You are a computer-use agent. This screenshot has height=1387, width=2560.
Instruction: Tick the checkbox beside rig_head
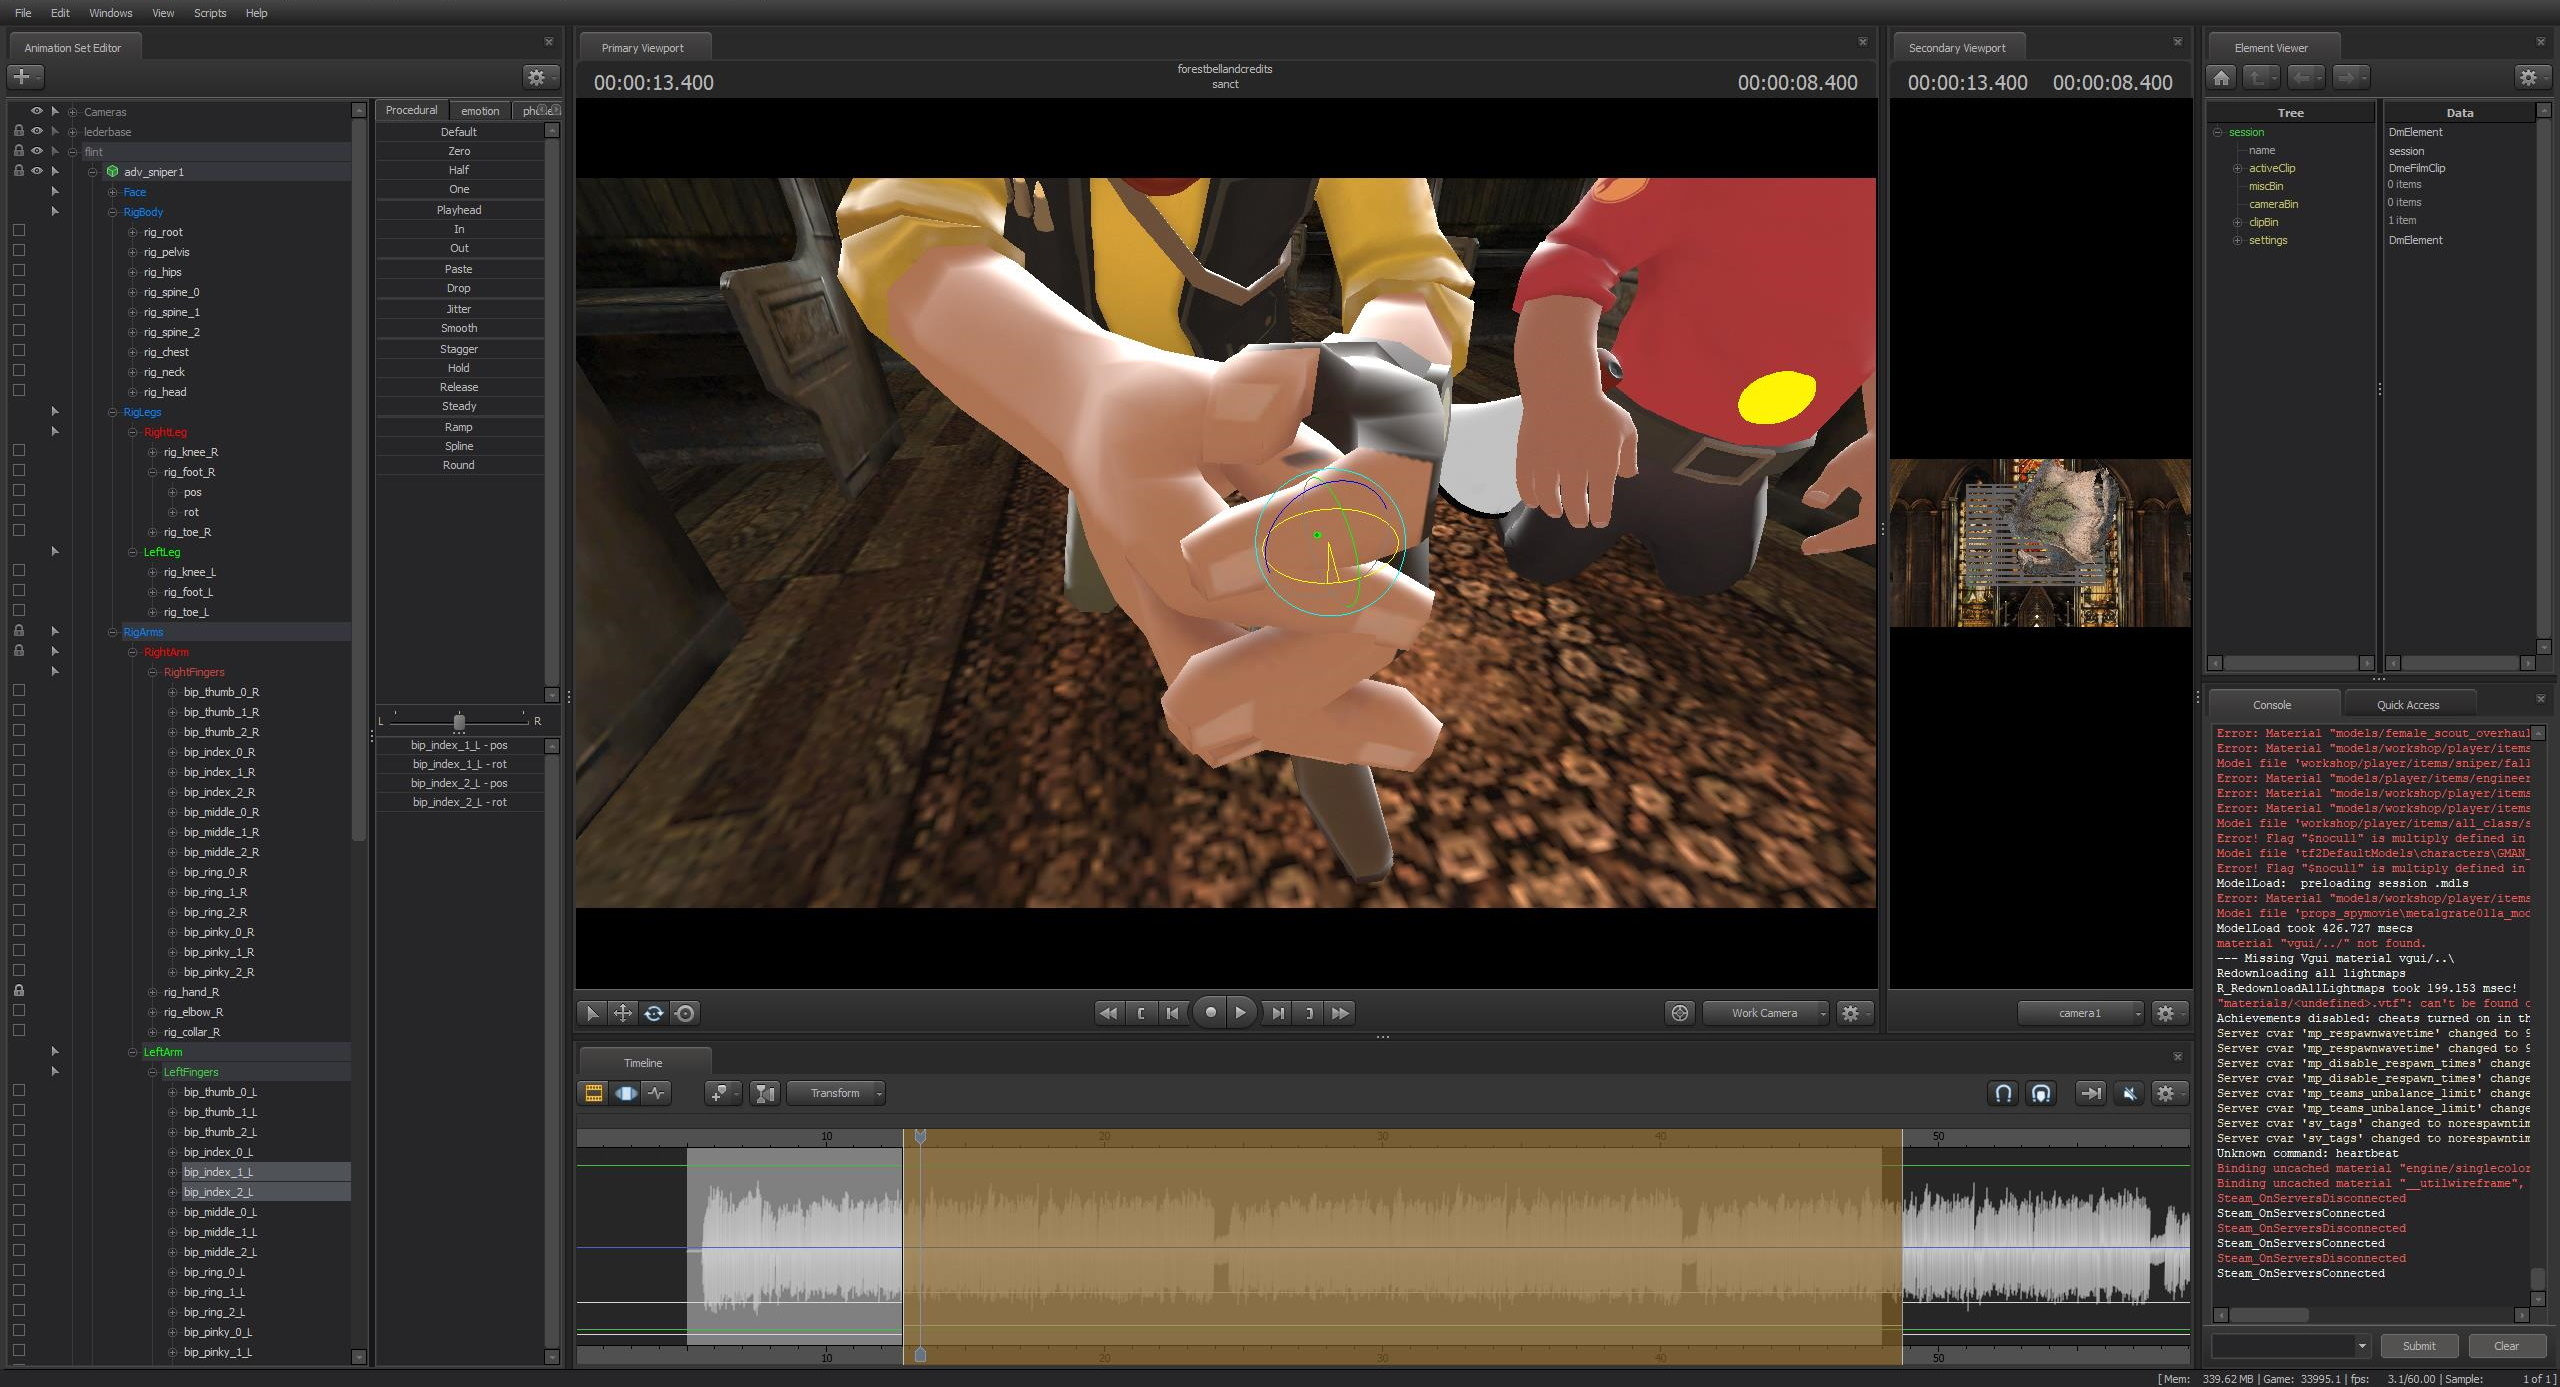pyautogui.click(x=18, y=391)
